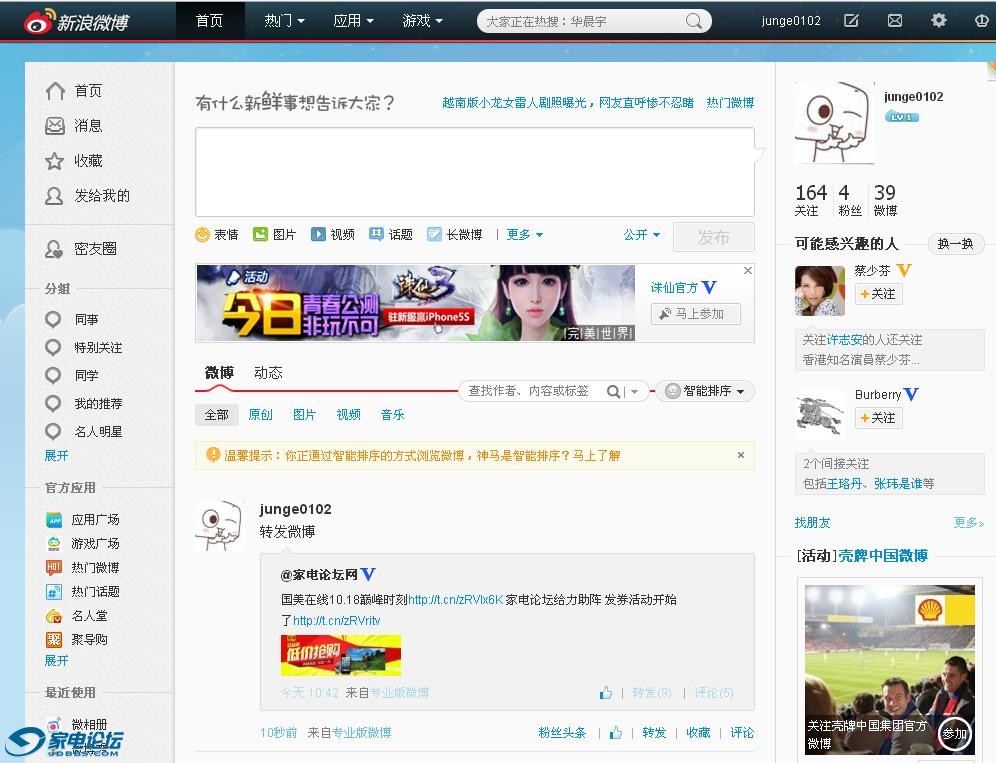The height and width of the screenshot is (763, 996).
Task: Add a video with 视频 icon
Action: click(333, 235)
